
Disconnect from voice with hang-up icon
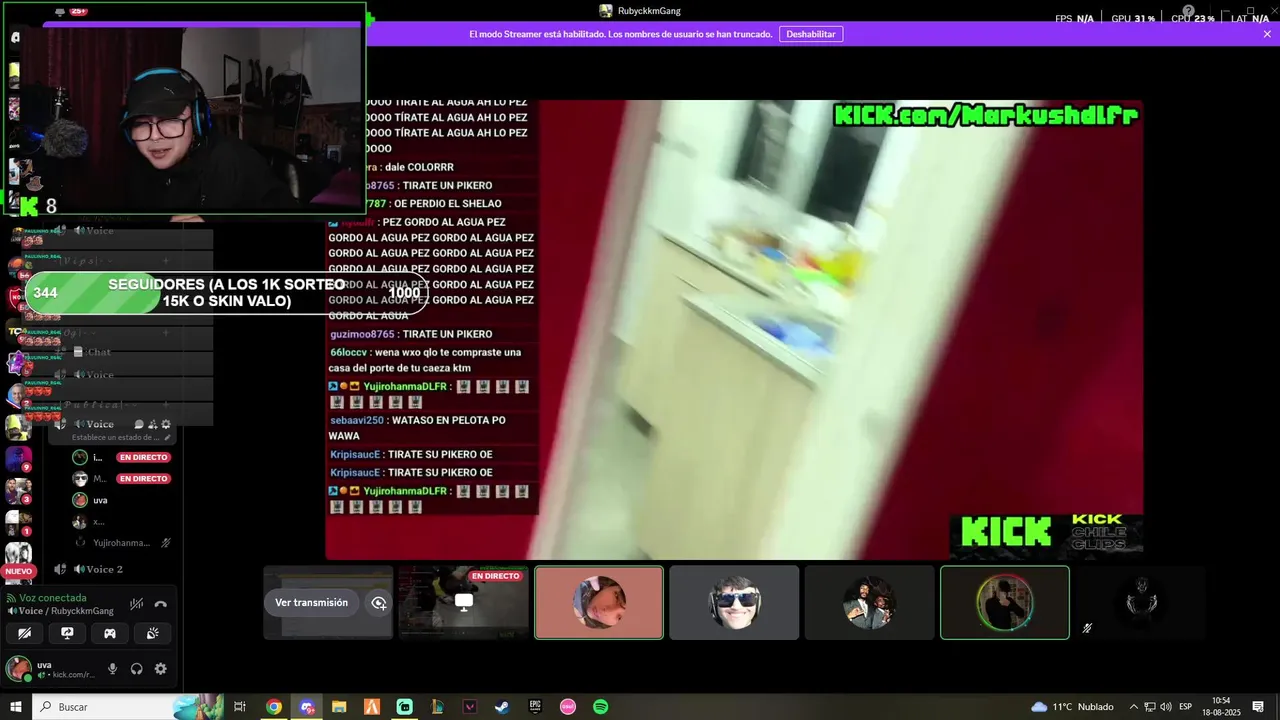[161, 604]
